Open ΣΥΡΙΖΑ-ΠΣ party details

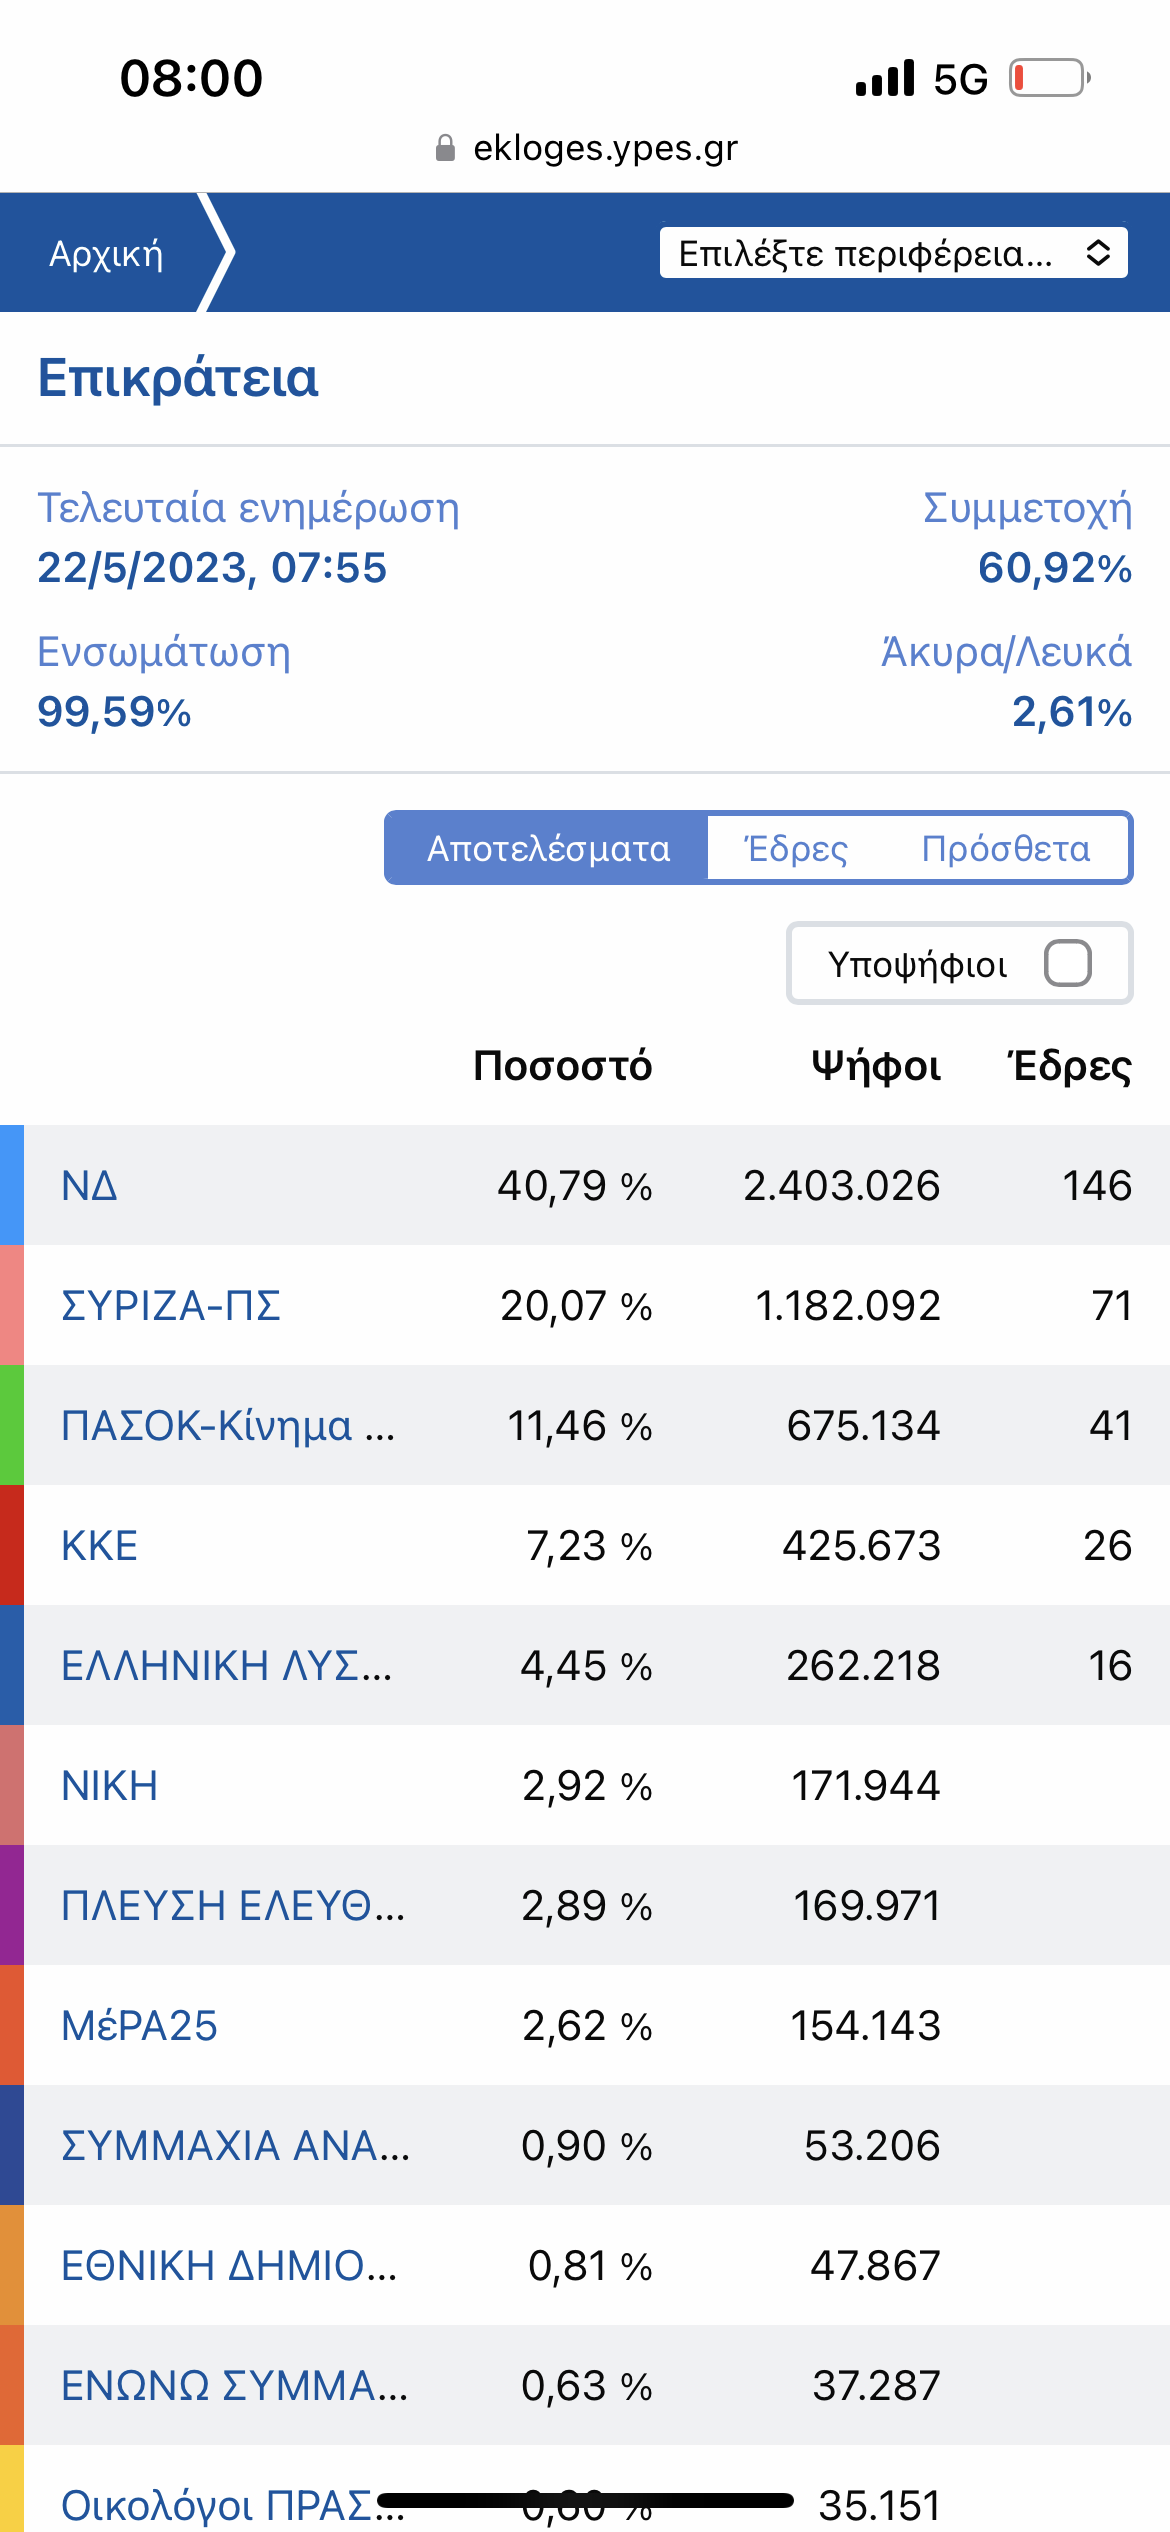pos(171,1306)
